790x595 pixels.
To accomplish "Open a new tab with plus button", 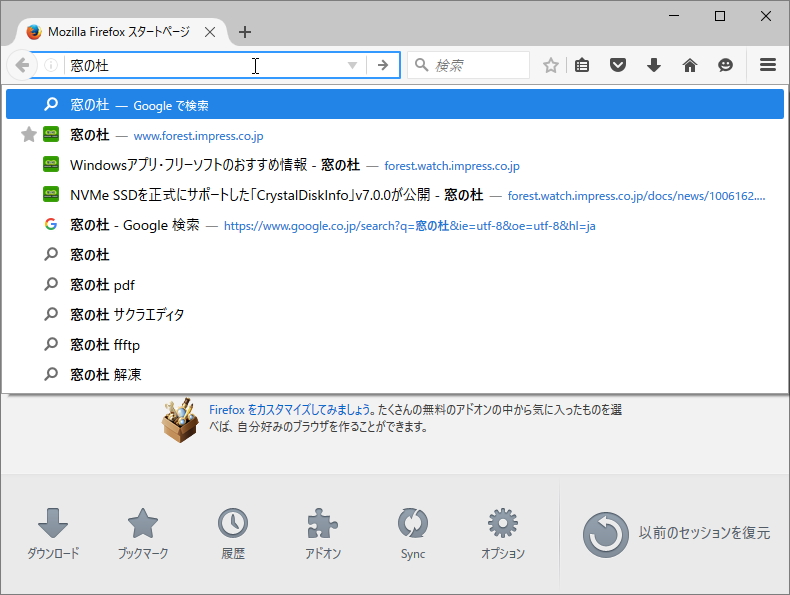I will click(245, 32).
